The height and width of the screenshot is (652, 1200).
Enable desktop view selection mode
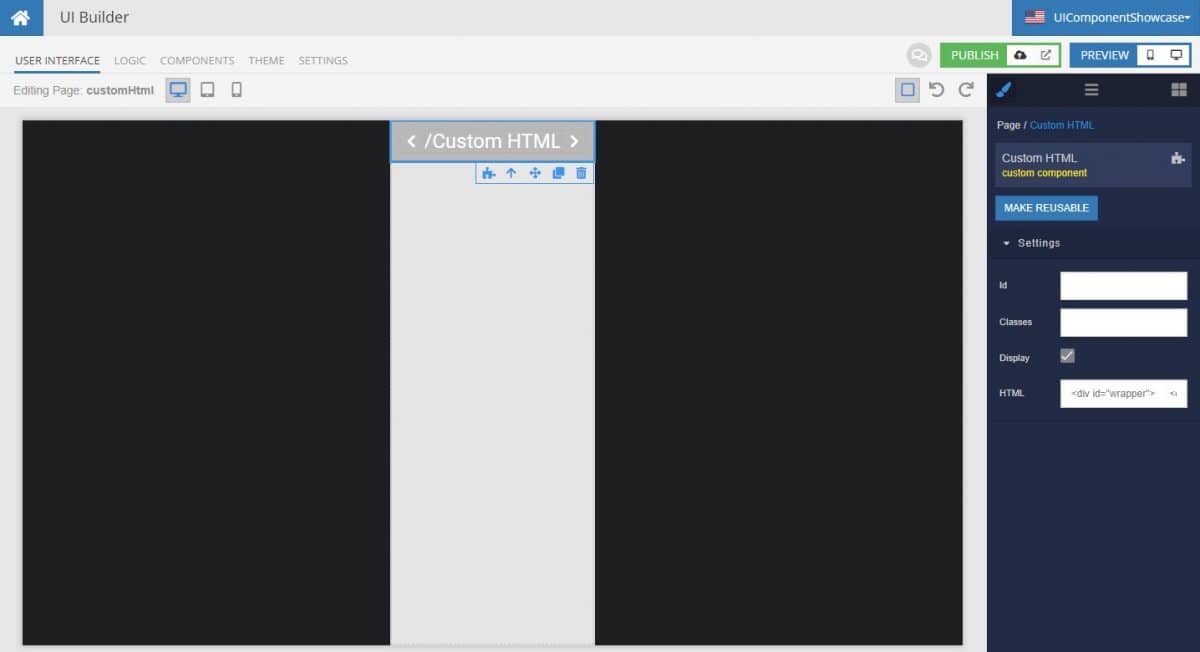(906, 89)
